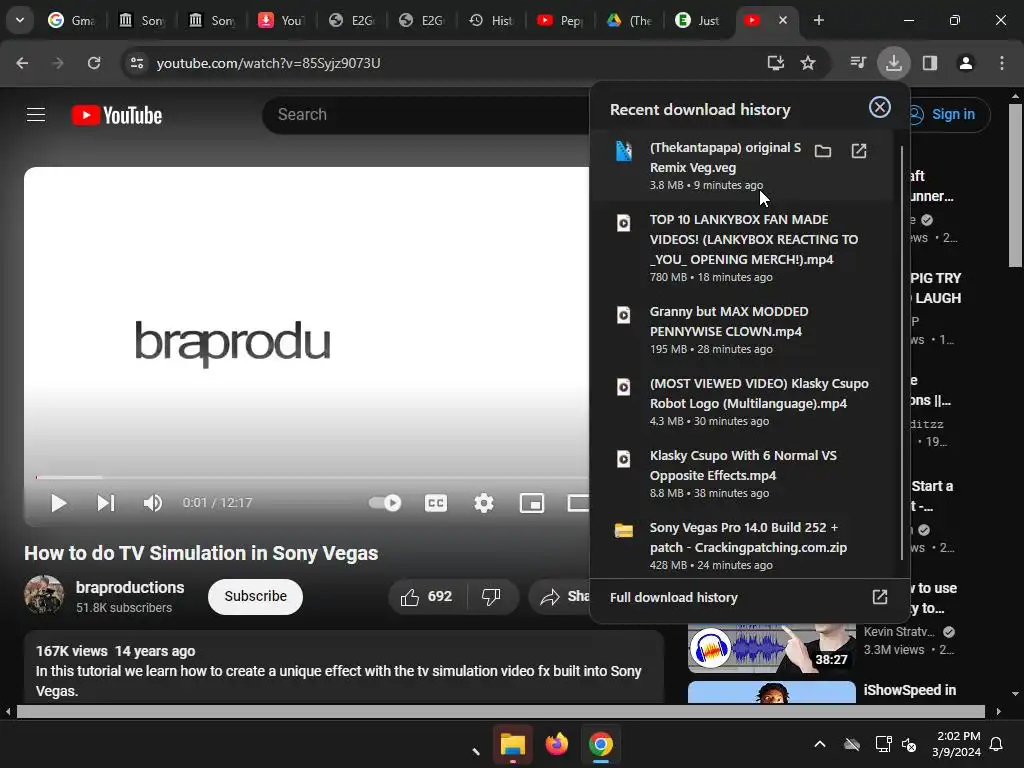Open the Chrome three-dot menu

click(x=1002, y=63)
